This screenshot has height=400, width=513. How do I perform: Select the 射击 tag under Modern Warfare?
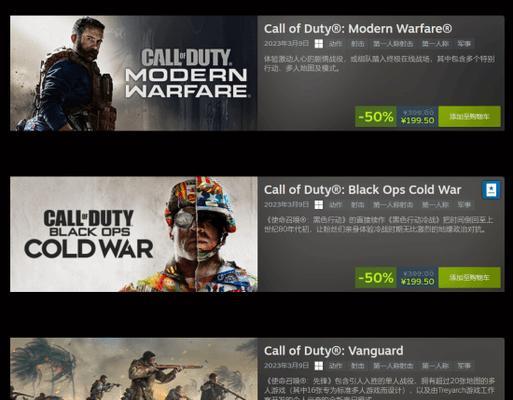pos(357,44)
